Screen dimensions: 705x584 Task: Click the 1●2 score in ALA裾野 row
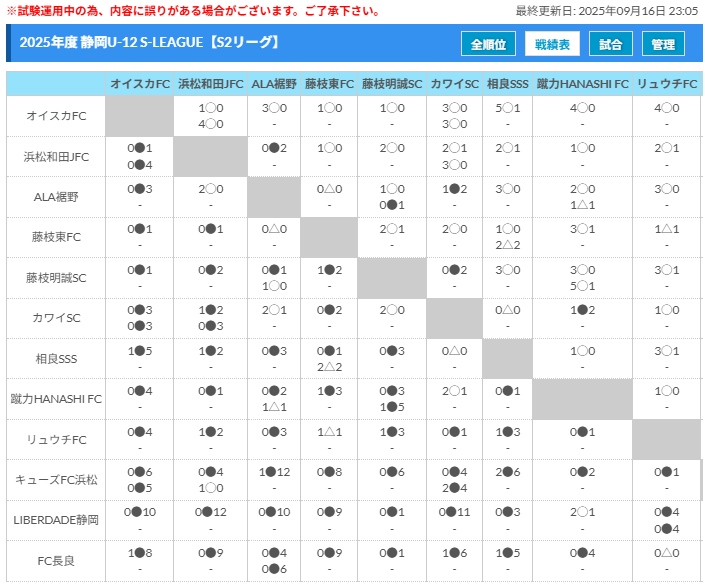(455, 189)
